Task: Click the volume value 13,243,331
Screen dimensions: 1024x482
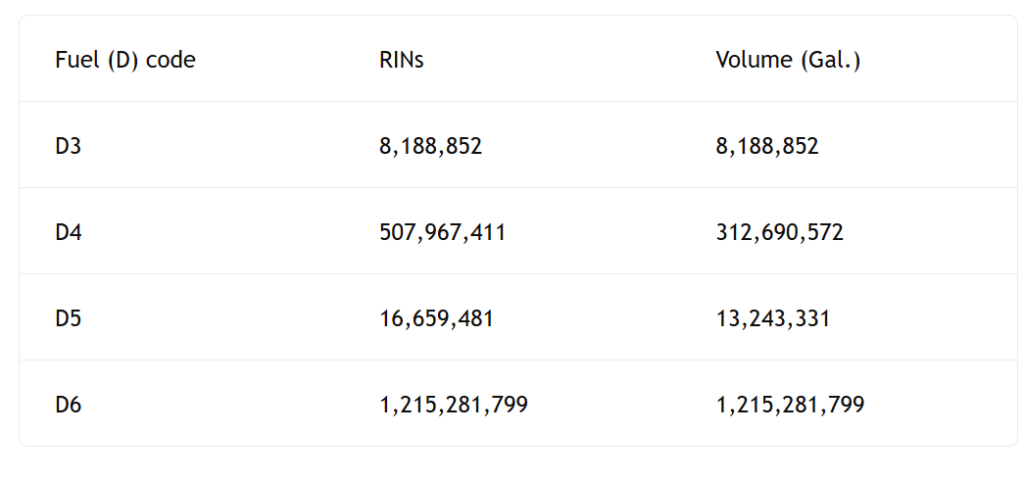Action: point(772,319)
